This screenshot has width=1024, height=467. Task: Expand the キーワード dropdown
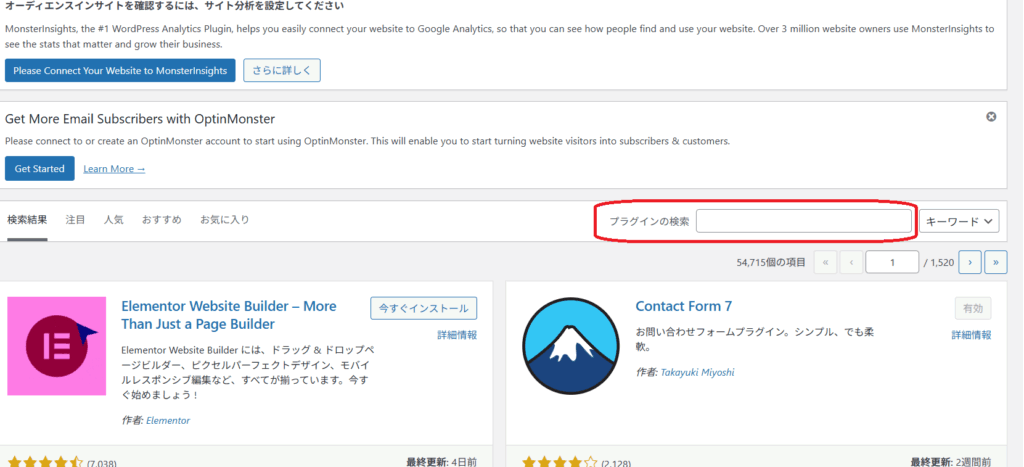pos(959,221)
